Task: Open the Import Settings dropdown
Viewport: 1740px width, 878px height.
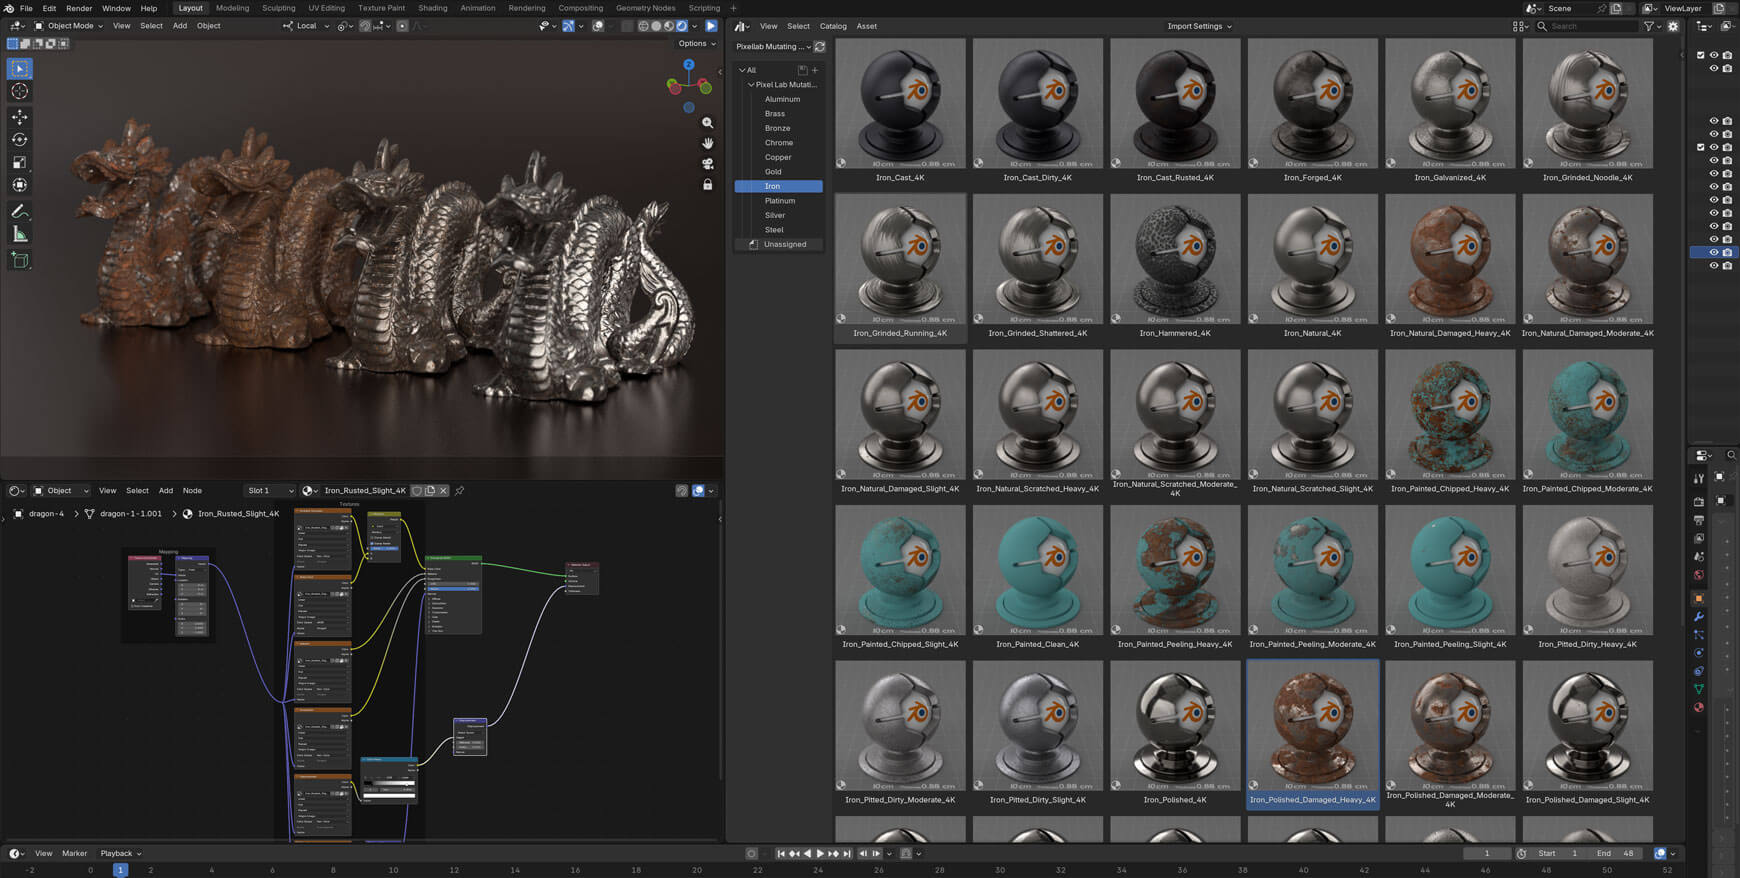Action: click(1199, 26)
